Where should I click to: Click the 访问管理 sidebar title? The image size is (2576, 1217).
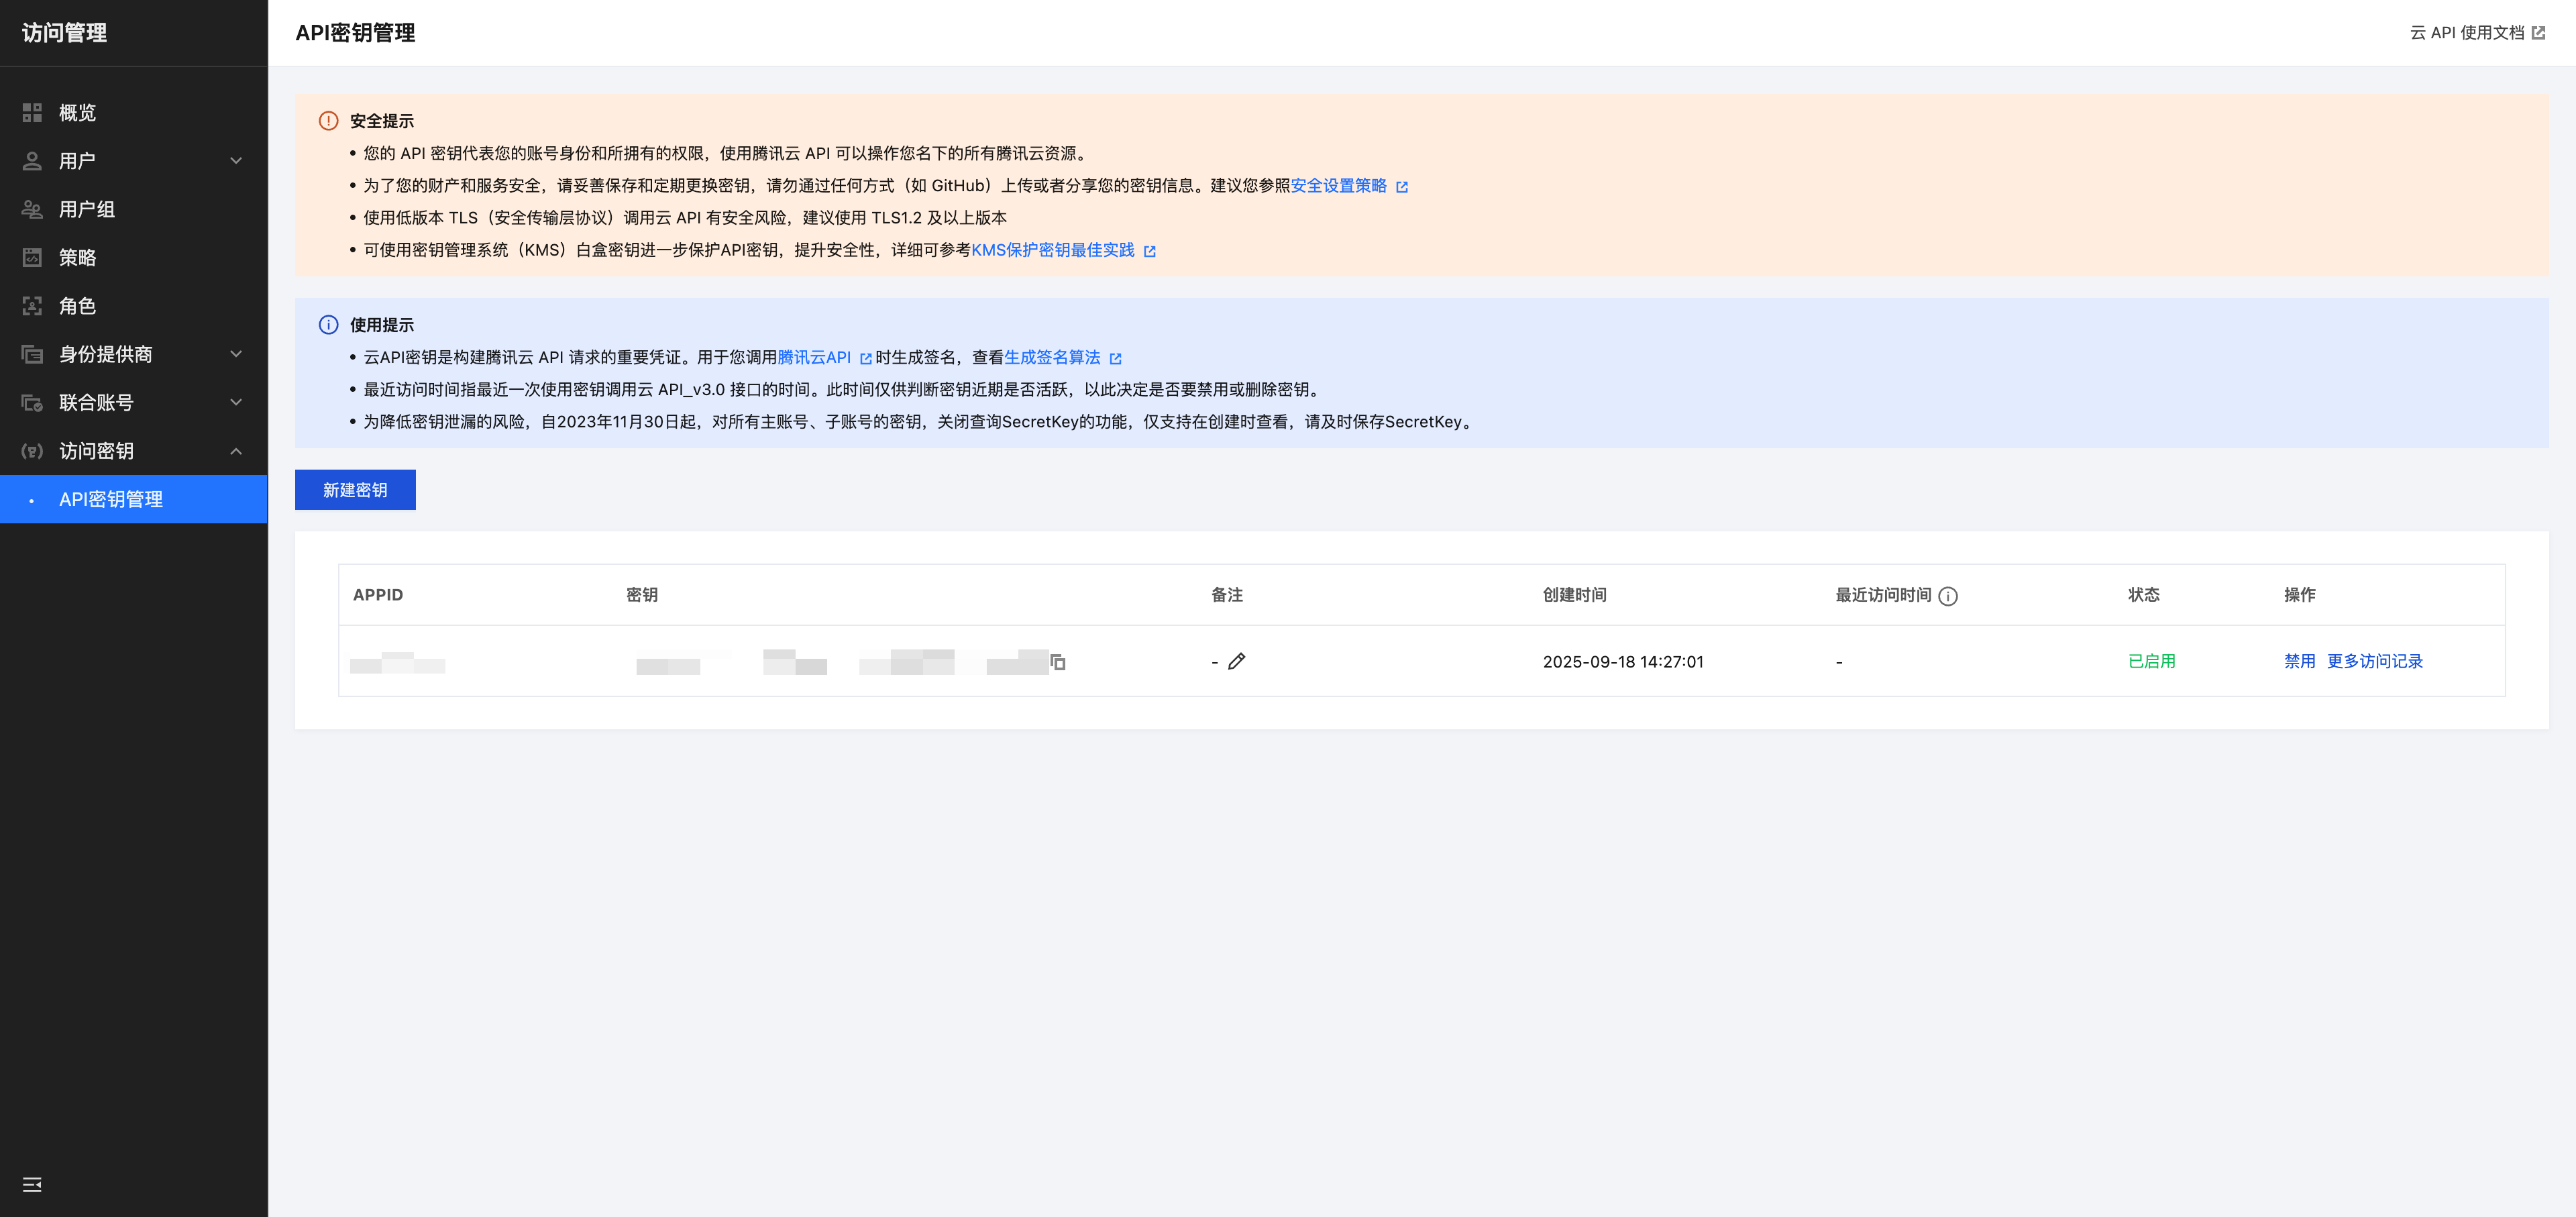tap(65, 33)
